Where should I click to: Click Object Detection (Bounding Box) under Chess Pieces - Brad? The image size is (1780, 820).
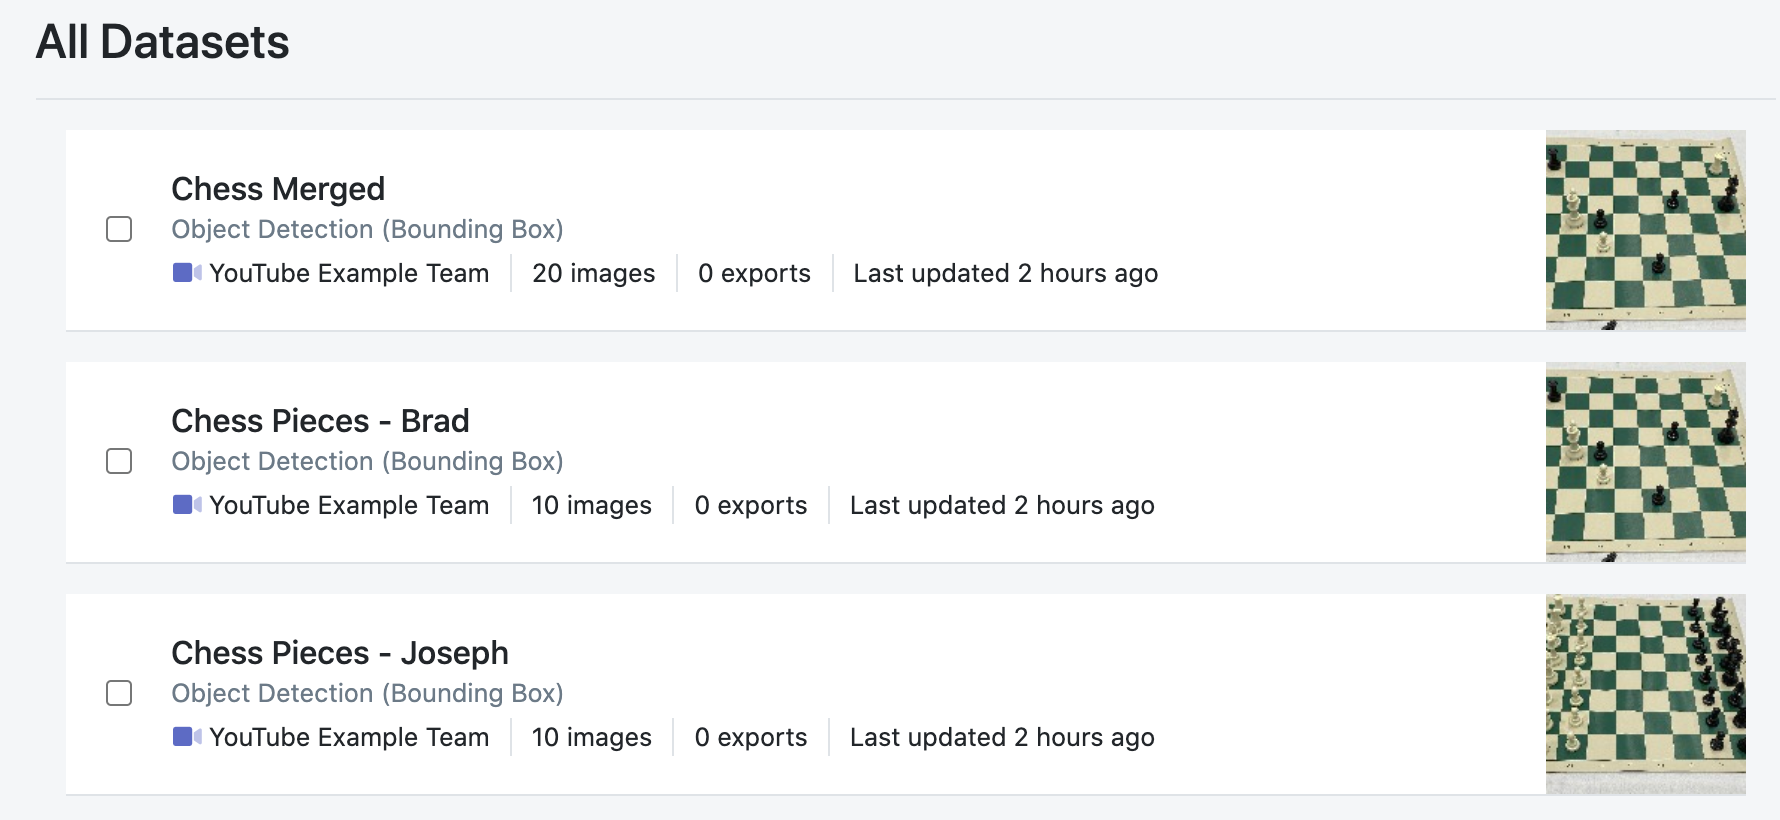click(367, 461)
